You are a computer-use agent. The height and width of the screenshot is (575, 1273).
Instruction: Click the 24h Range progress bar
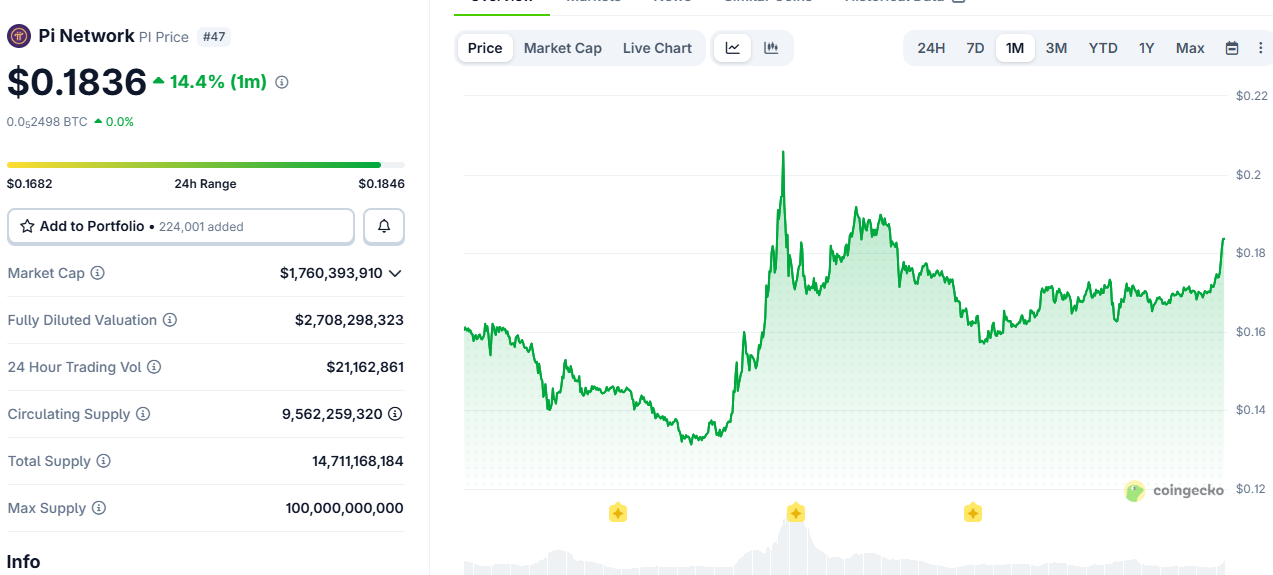click(x=205, y=165)
